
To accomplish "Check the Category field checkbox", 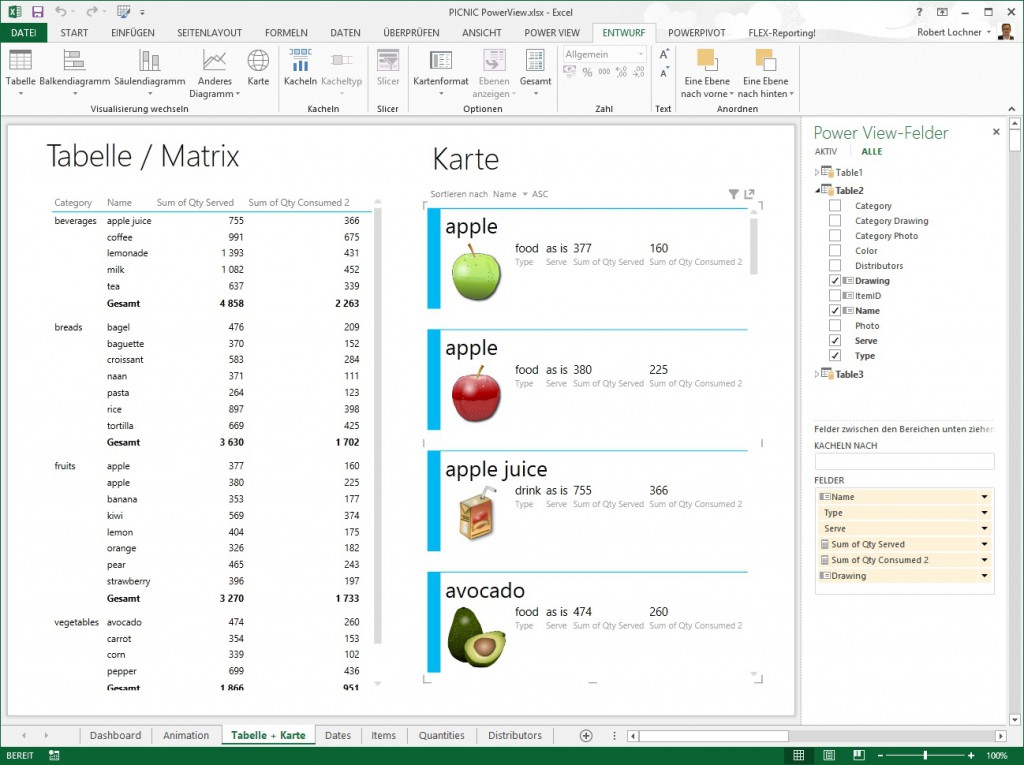I will 835,206.
